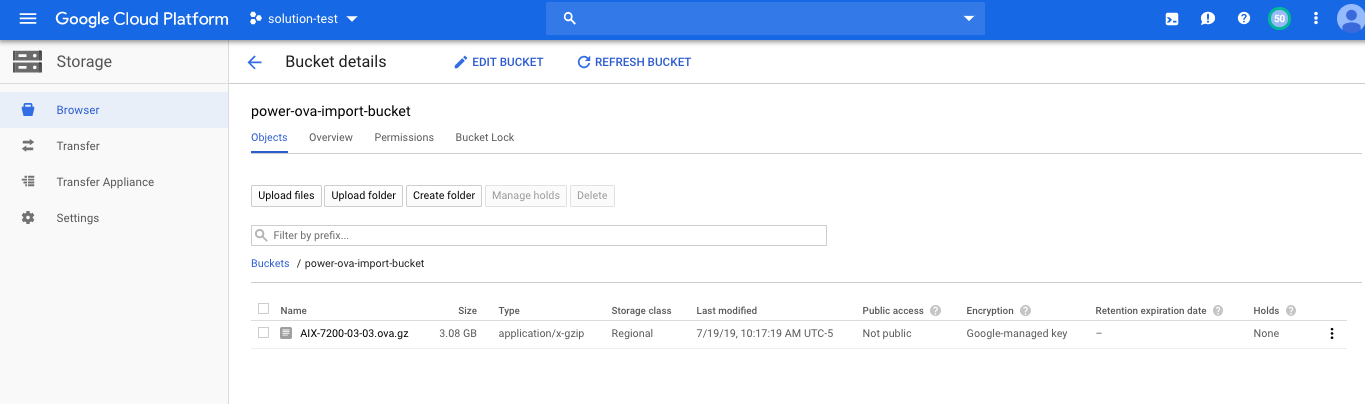Click the Transfer Appliance icon
Image resolution: width=1365 pixels, height=404 pixels.
coord(28,182)
